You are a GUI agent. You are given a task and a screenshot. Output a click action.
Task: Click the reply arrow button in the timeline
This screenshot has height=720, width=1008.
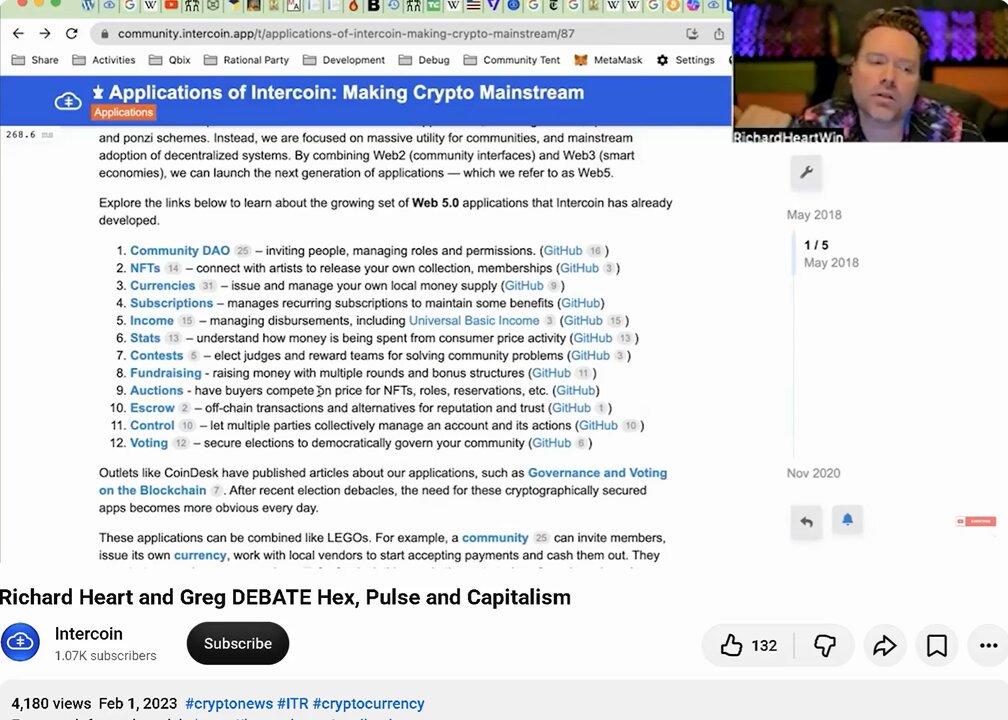806,521
